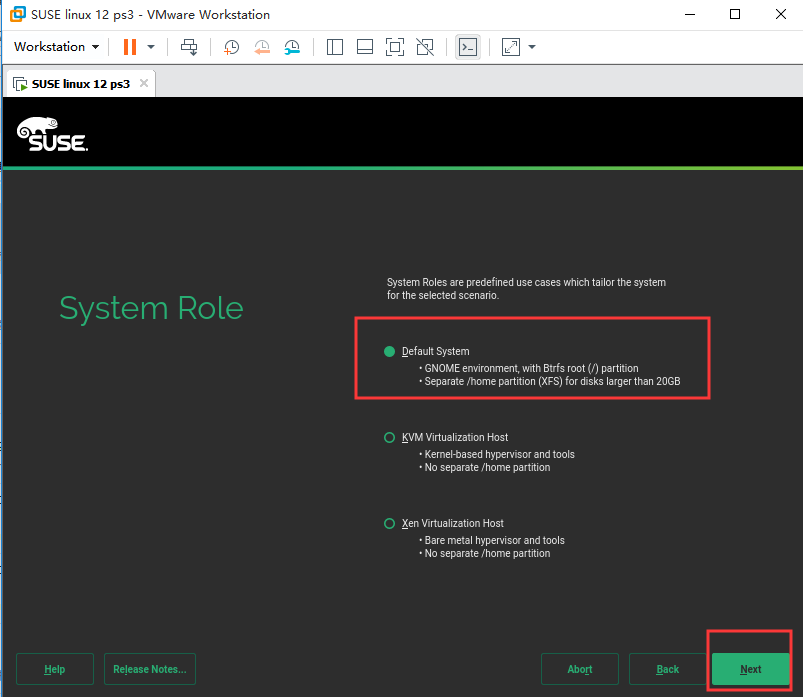The image size is (803, 697).
Task: Open the Release Notes
Action: 149,669
